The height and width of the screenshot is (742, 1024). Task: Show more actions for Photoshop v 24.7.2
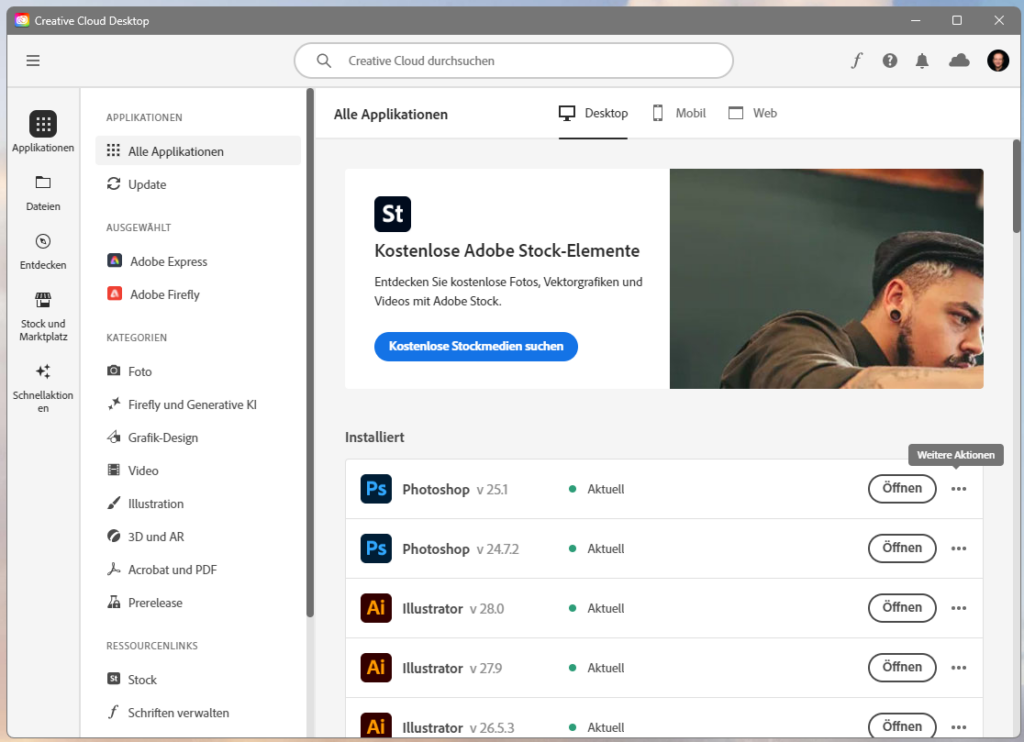click(959, 549)
